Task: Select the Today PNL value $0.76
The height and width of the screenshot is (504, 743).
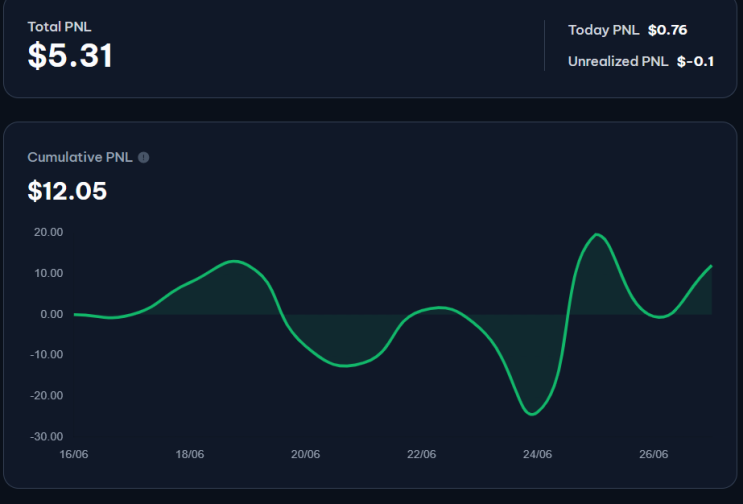Action: (x=667, y=30)
